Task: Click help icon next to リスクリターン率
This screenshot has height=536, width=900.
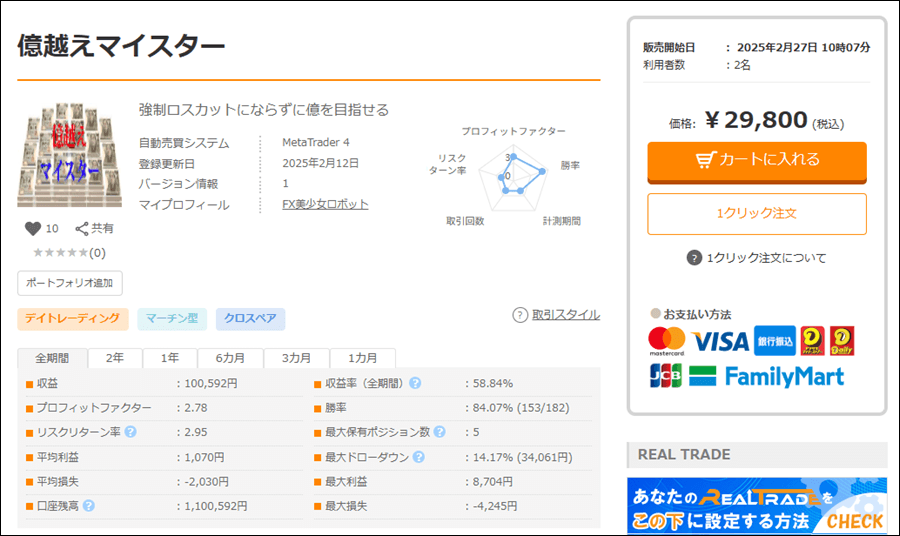Action: [131, 432]
